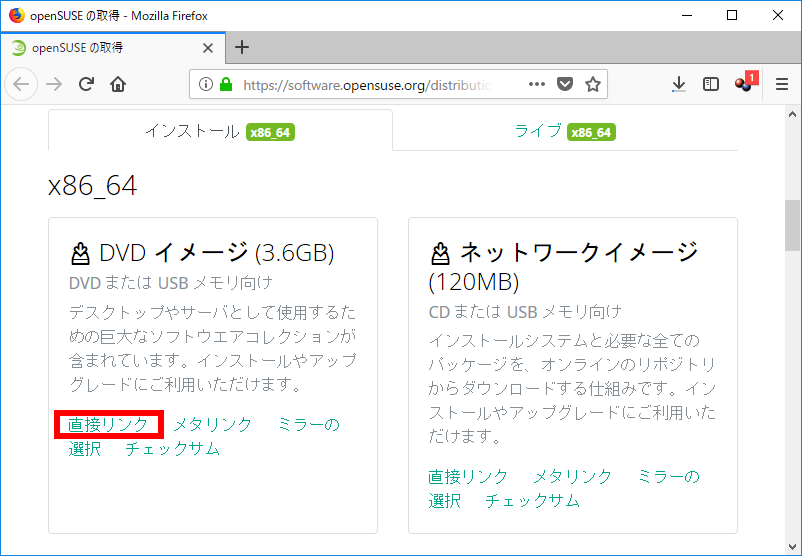
Task: Click ミラーの選択 under ネットワークイメージ
Action: tap(564, 488)
